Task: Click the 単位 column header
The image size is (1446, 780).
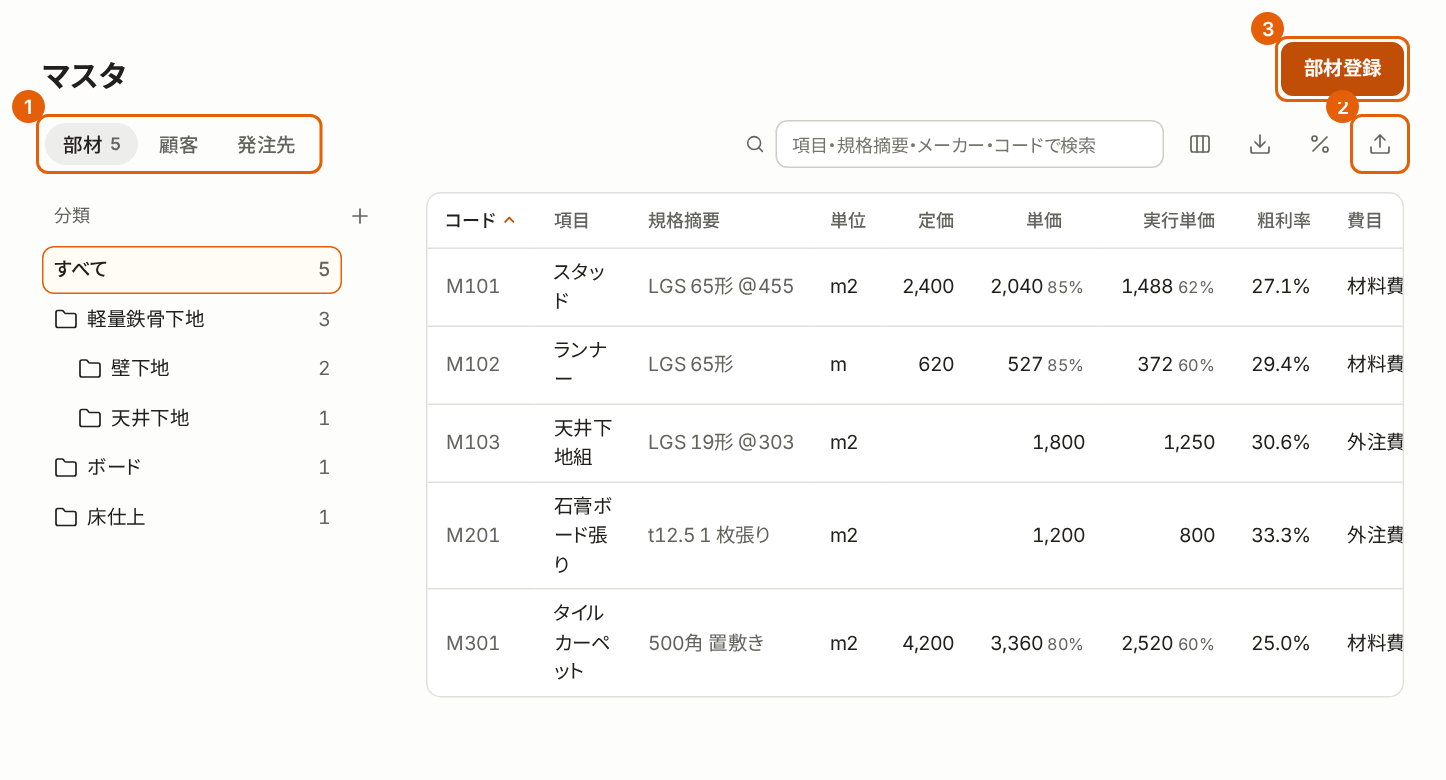Action: (848, 221)
